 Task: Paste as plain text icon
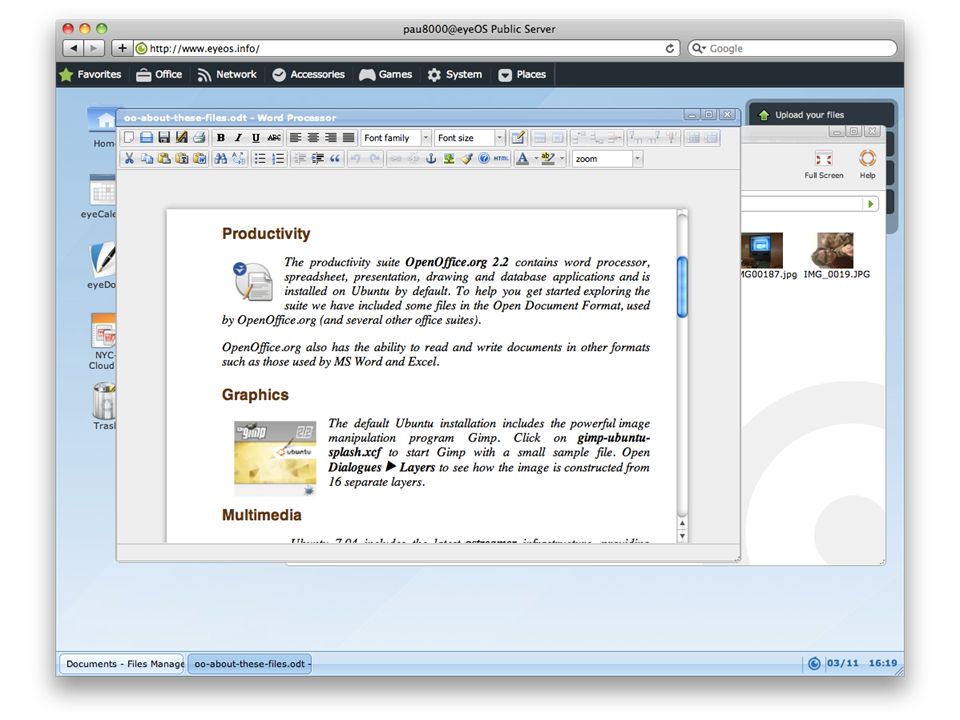pyautogui.click(x=181, y=159)
